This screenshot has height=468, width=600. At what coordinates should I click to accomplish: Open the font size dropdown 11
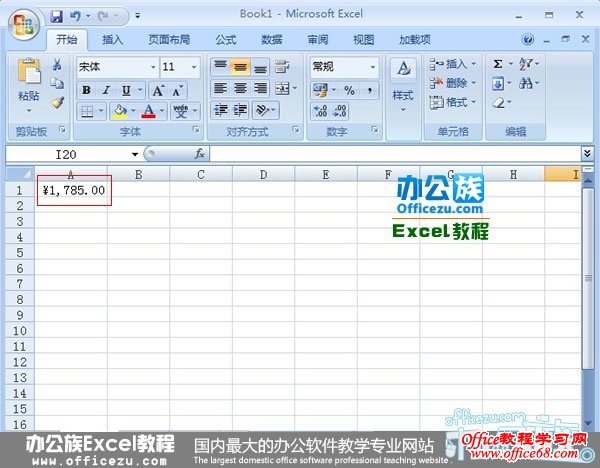pos(194,67)
